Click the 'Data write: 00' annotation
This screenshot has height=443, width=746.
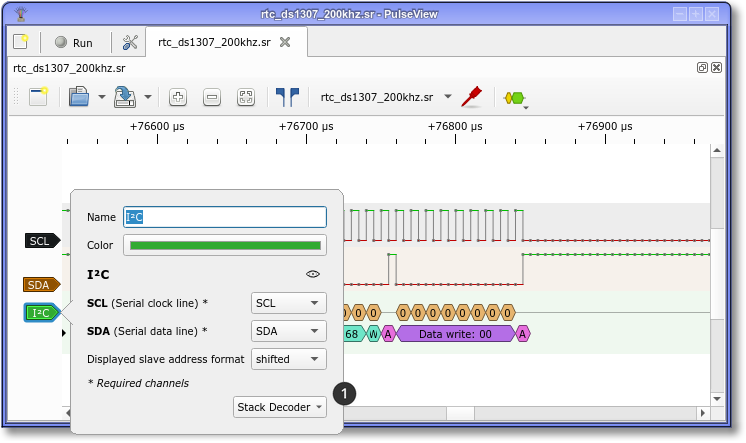[x=455, y=334]
